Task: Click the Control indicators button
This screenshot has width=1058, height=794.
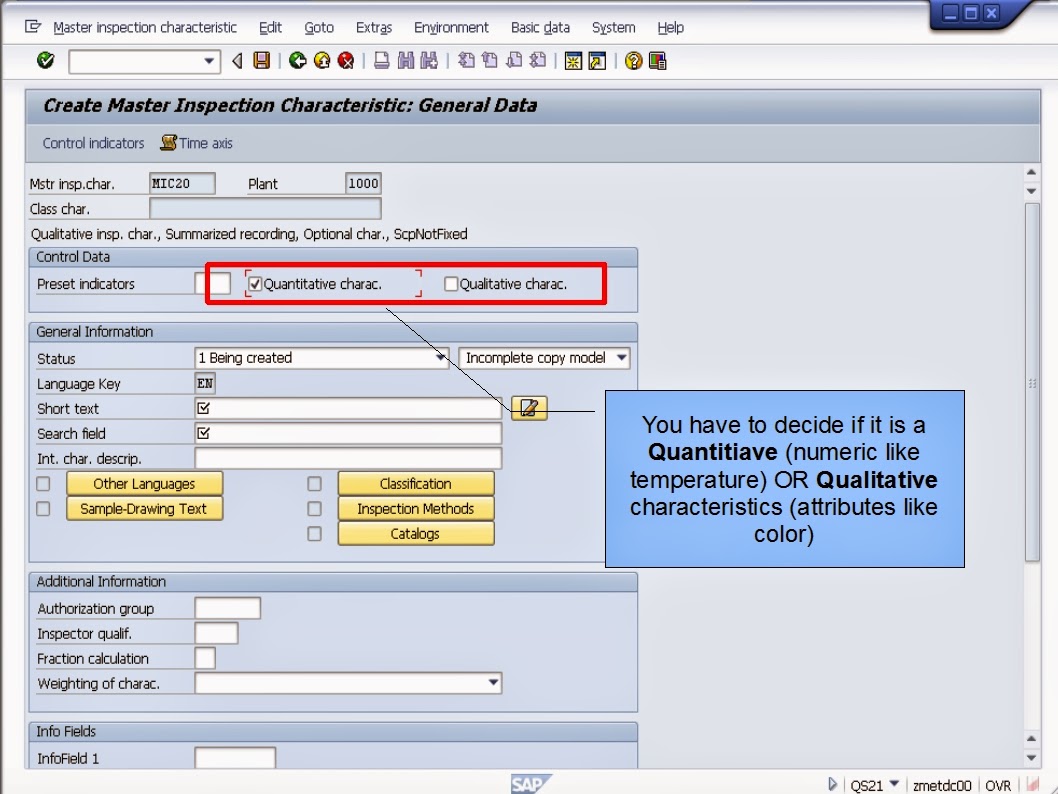Action: 92,143
